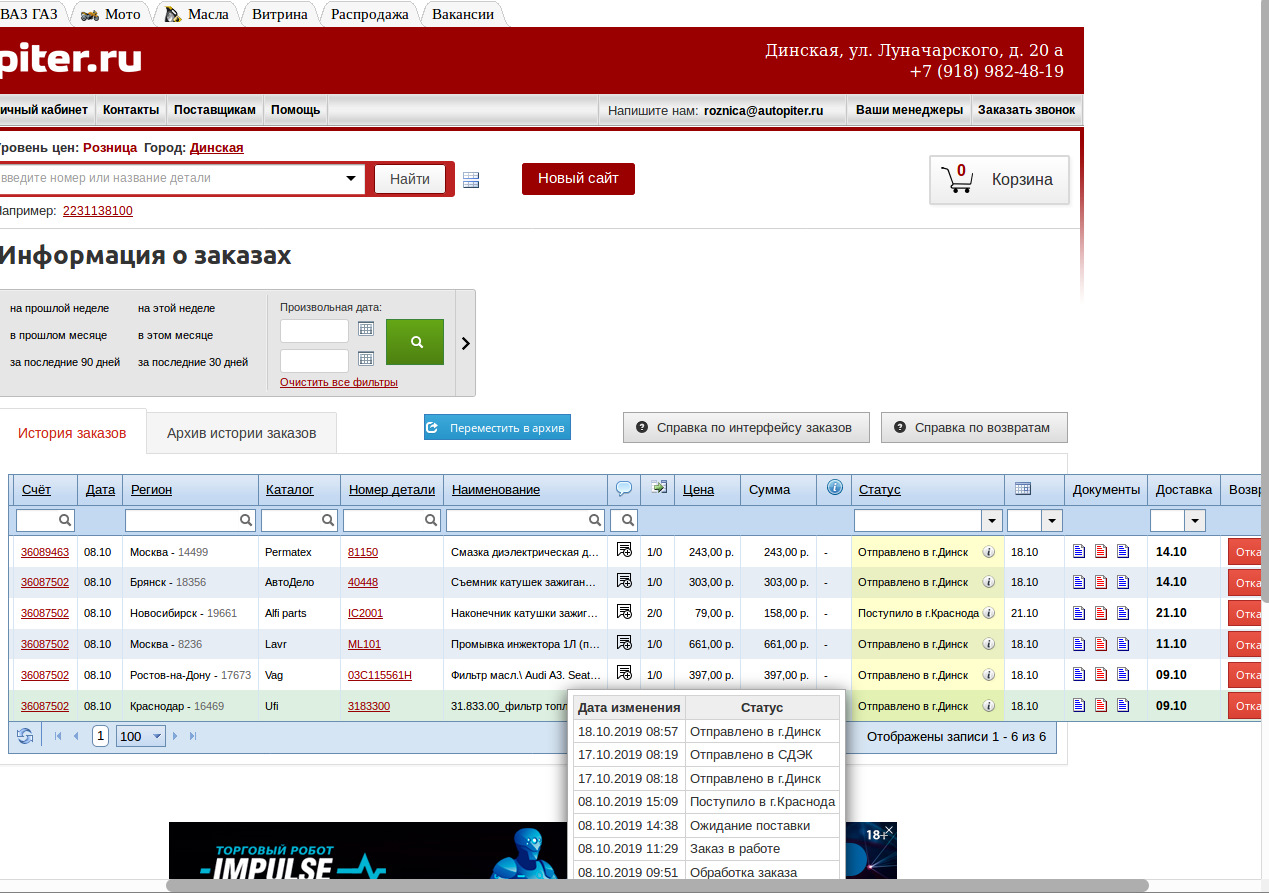Click the Новый сайт button

[578, 179]
